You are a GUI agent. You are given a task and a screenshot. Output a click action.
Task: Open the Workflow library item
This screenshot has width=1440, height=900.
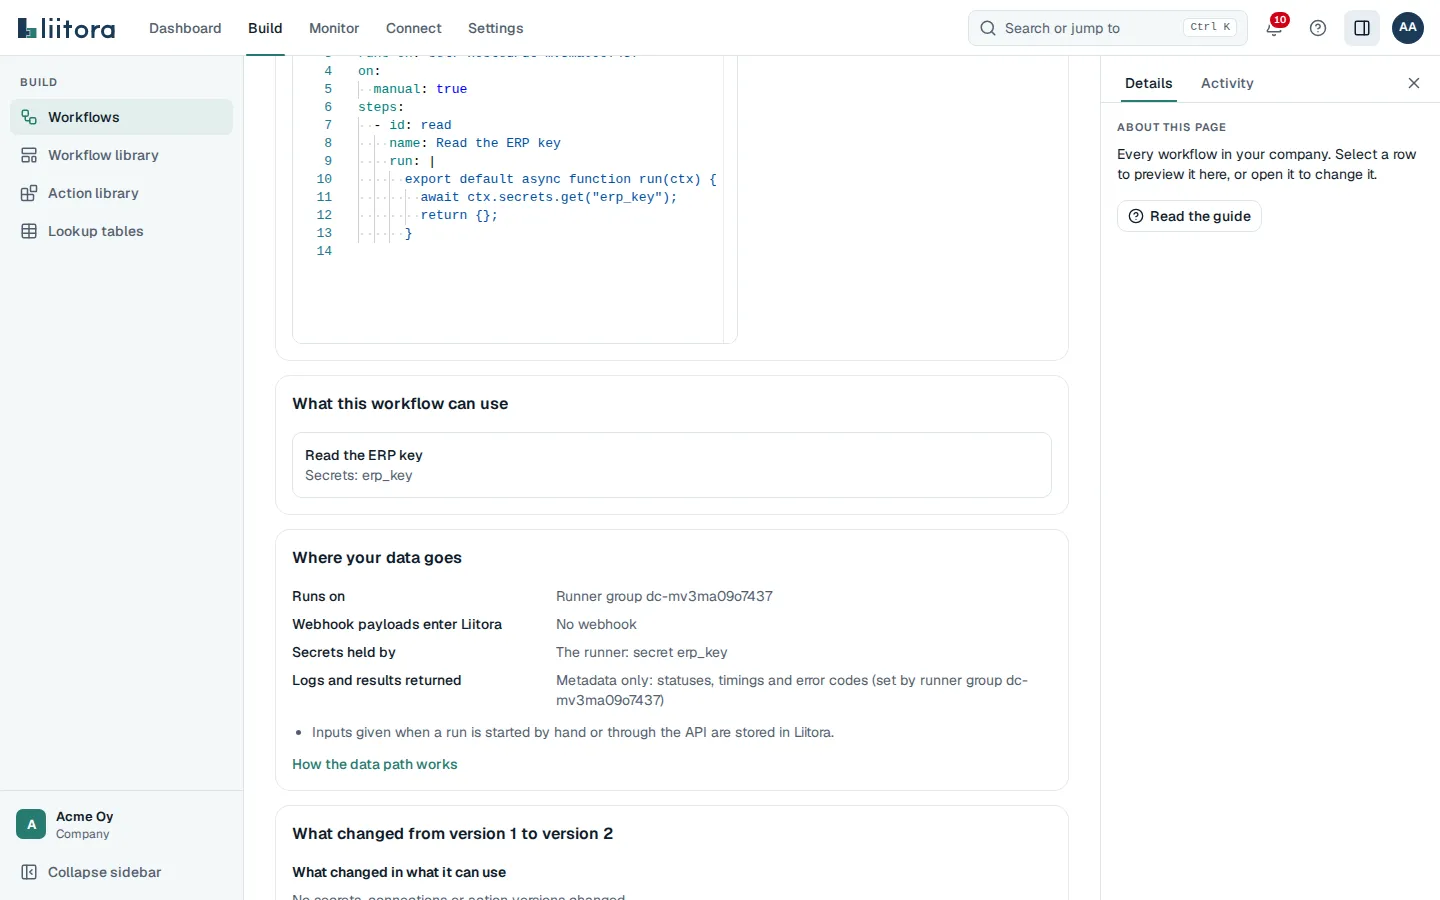(121, 155)
